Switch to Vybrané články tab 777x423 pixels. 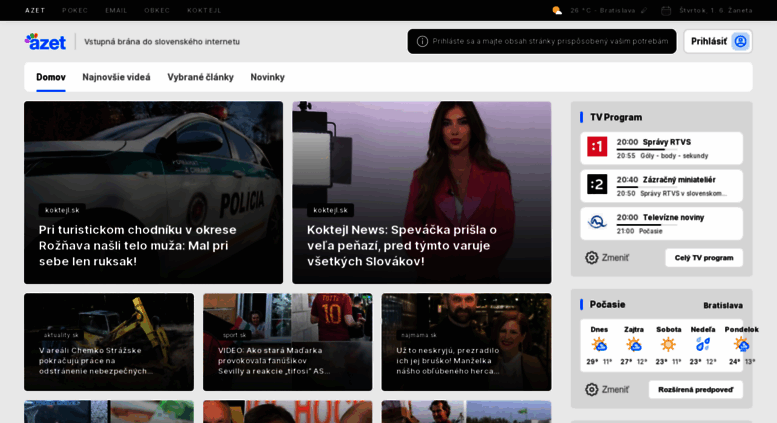coord(200,77)
